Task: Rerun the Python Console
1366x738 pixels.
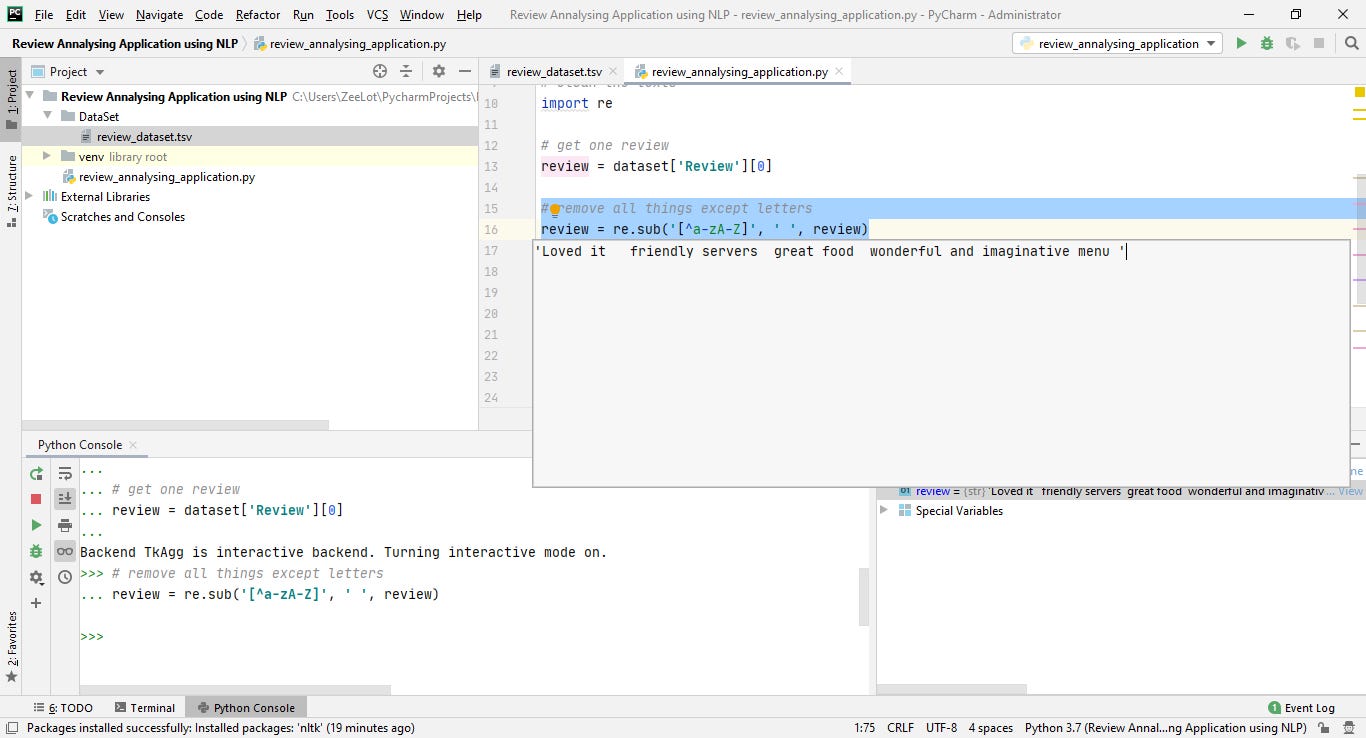Action: click(36, 474)
